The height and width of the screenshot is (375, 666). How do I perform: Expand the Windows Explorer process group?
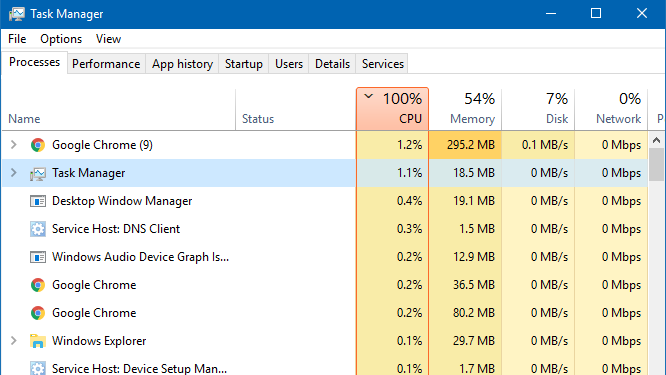coord(14,341)
